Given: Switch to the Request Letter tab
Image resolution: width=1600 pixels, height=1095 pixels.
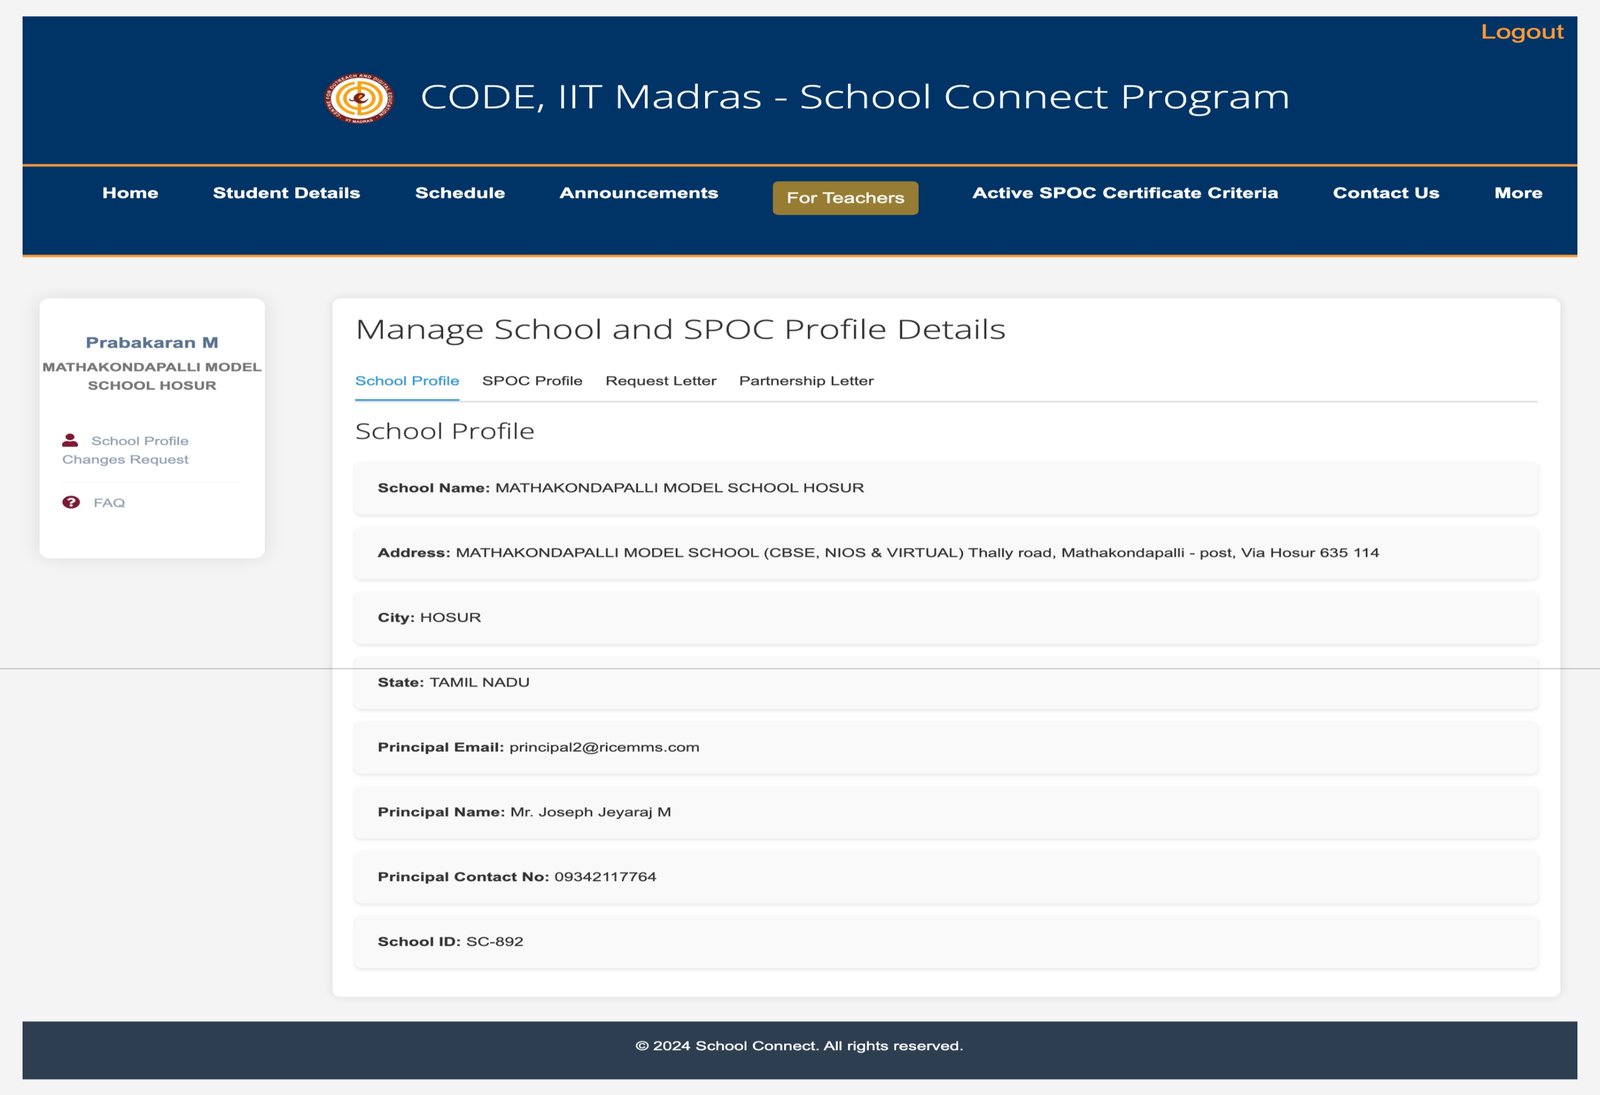Looking at the screenshot, I should (x=661, y=381).
